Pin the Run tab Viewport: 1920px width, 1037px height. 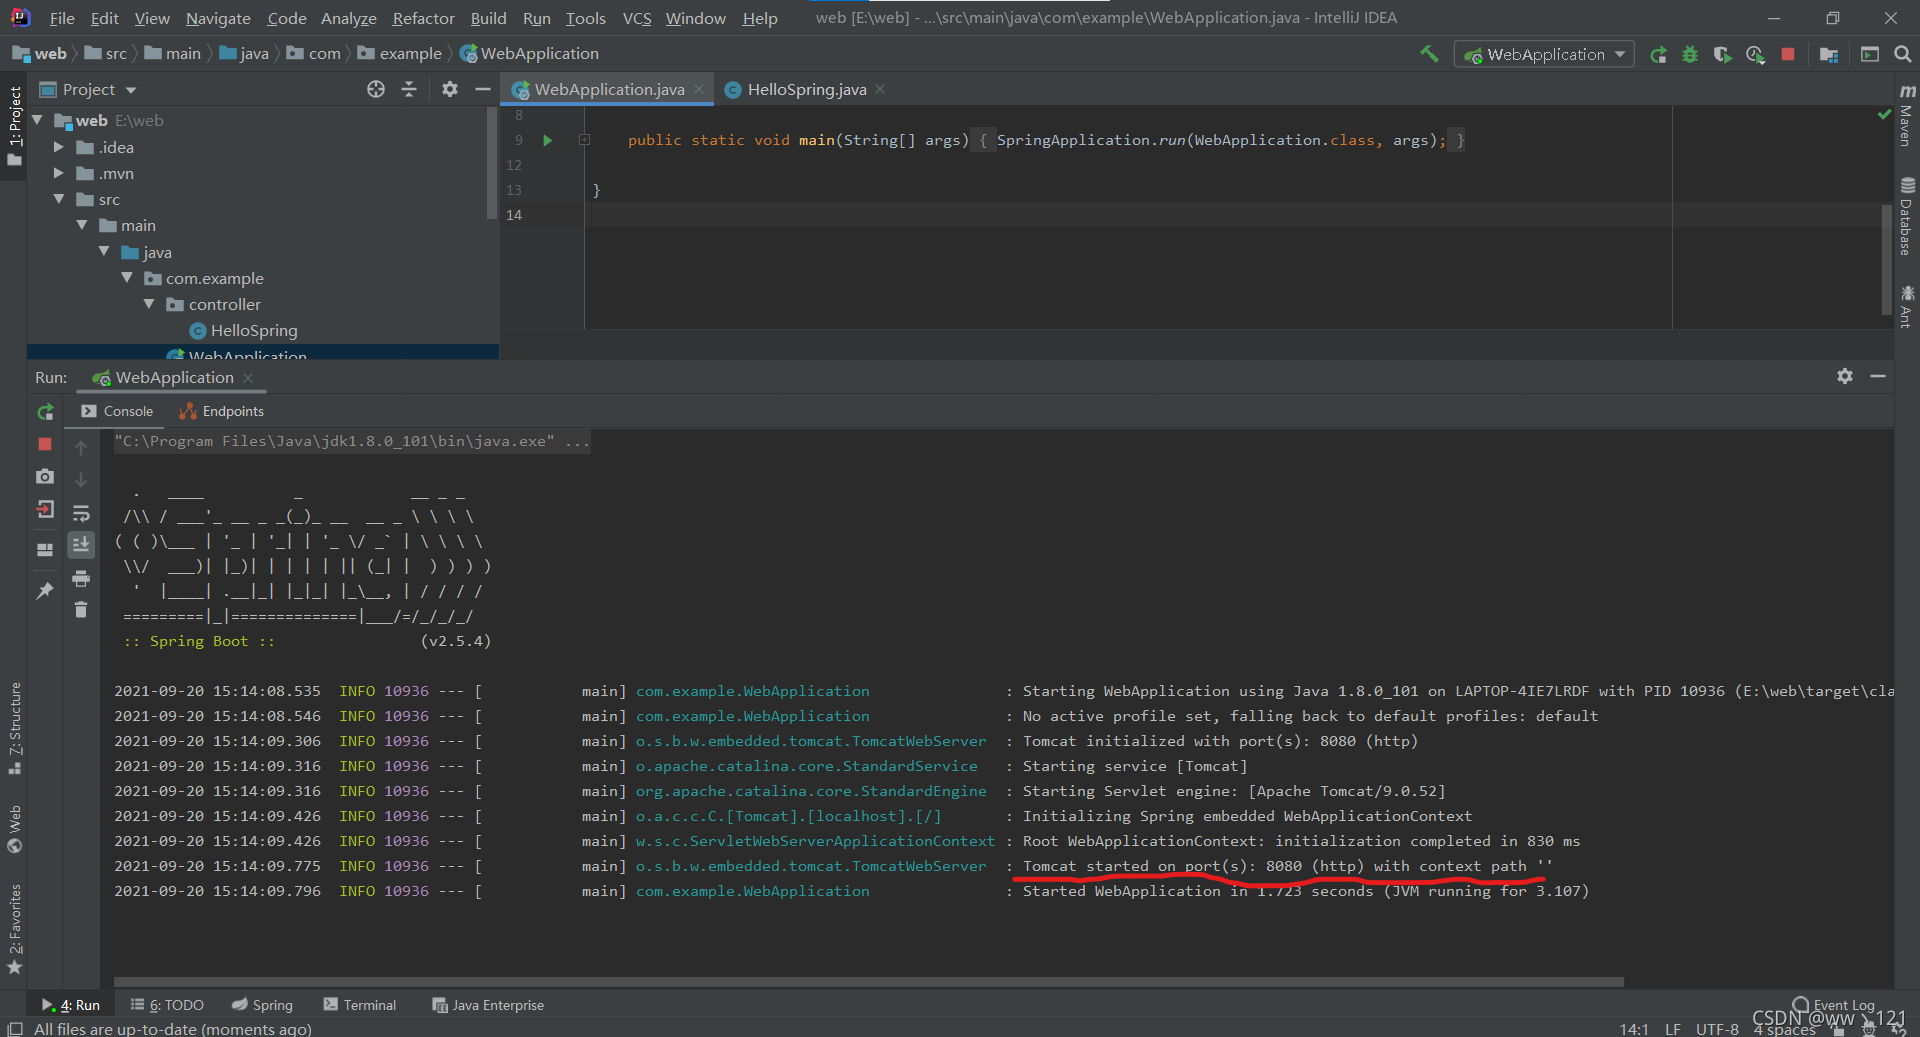[x=45, y=591]
